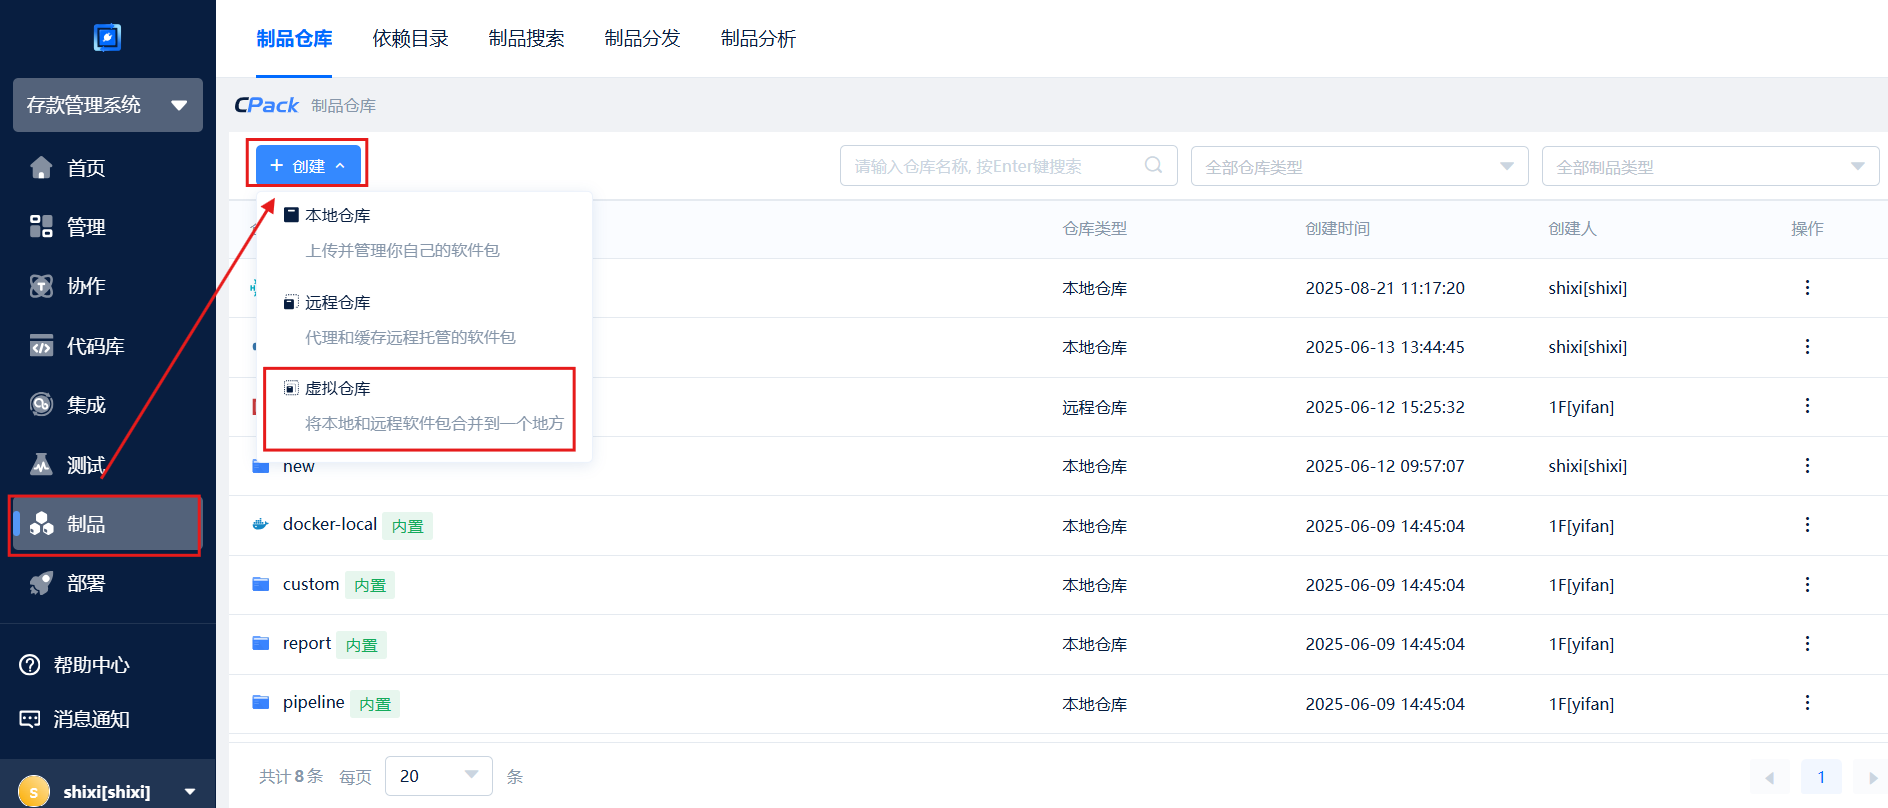
Task: Click the 创建 create button
Action: (x=308, y=166)
